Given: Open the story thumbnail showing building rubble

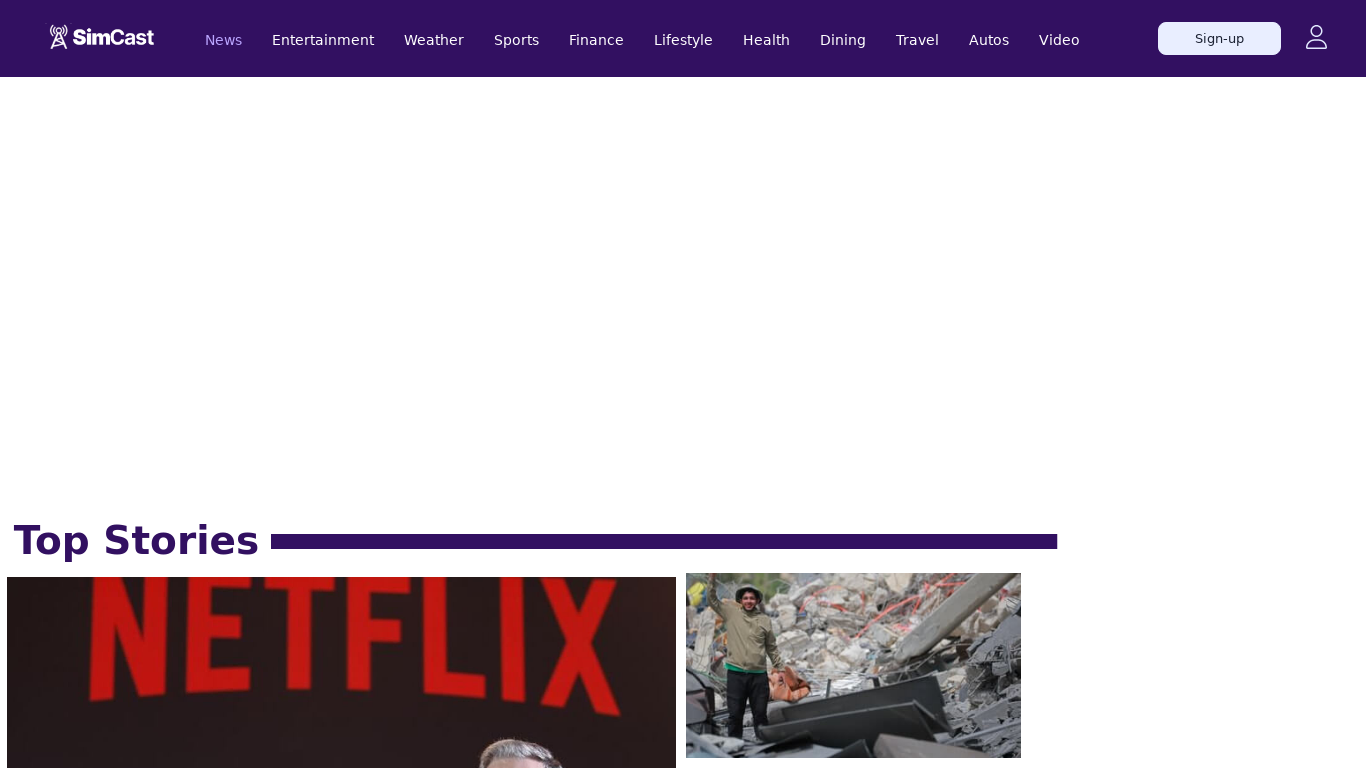Looking at the screenshot, I should [853, 665].
